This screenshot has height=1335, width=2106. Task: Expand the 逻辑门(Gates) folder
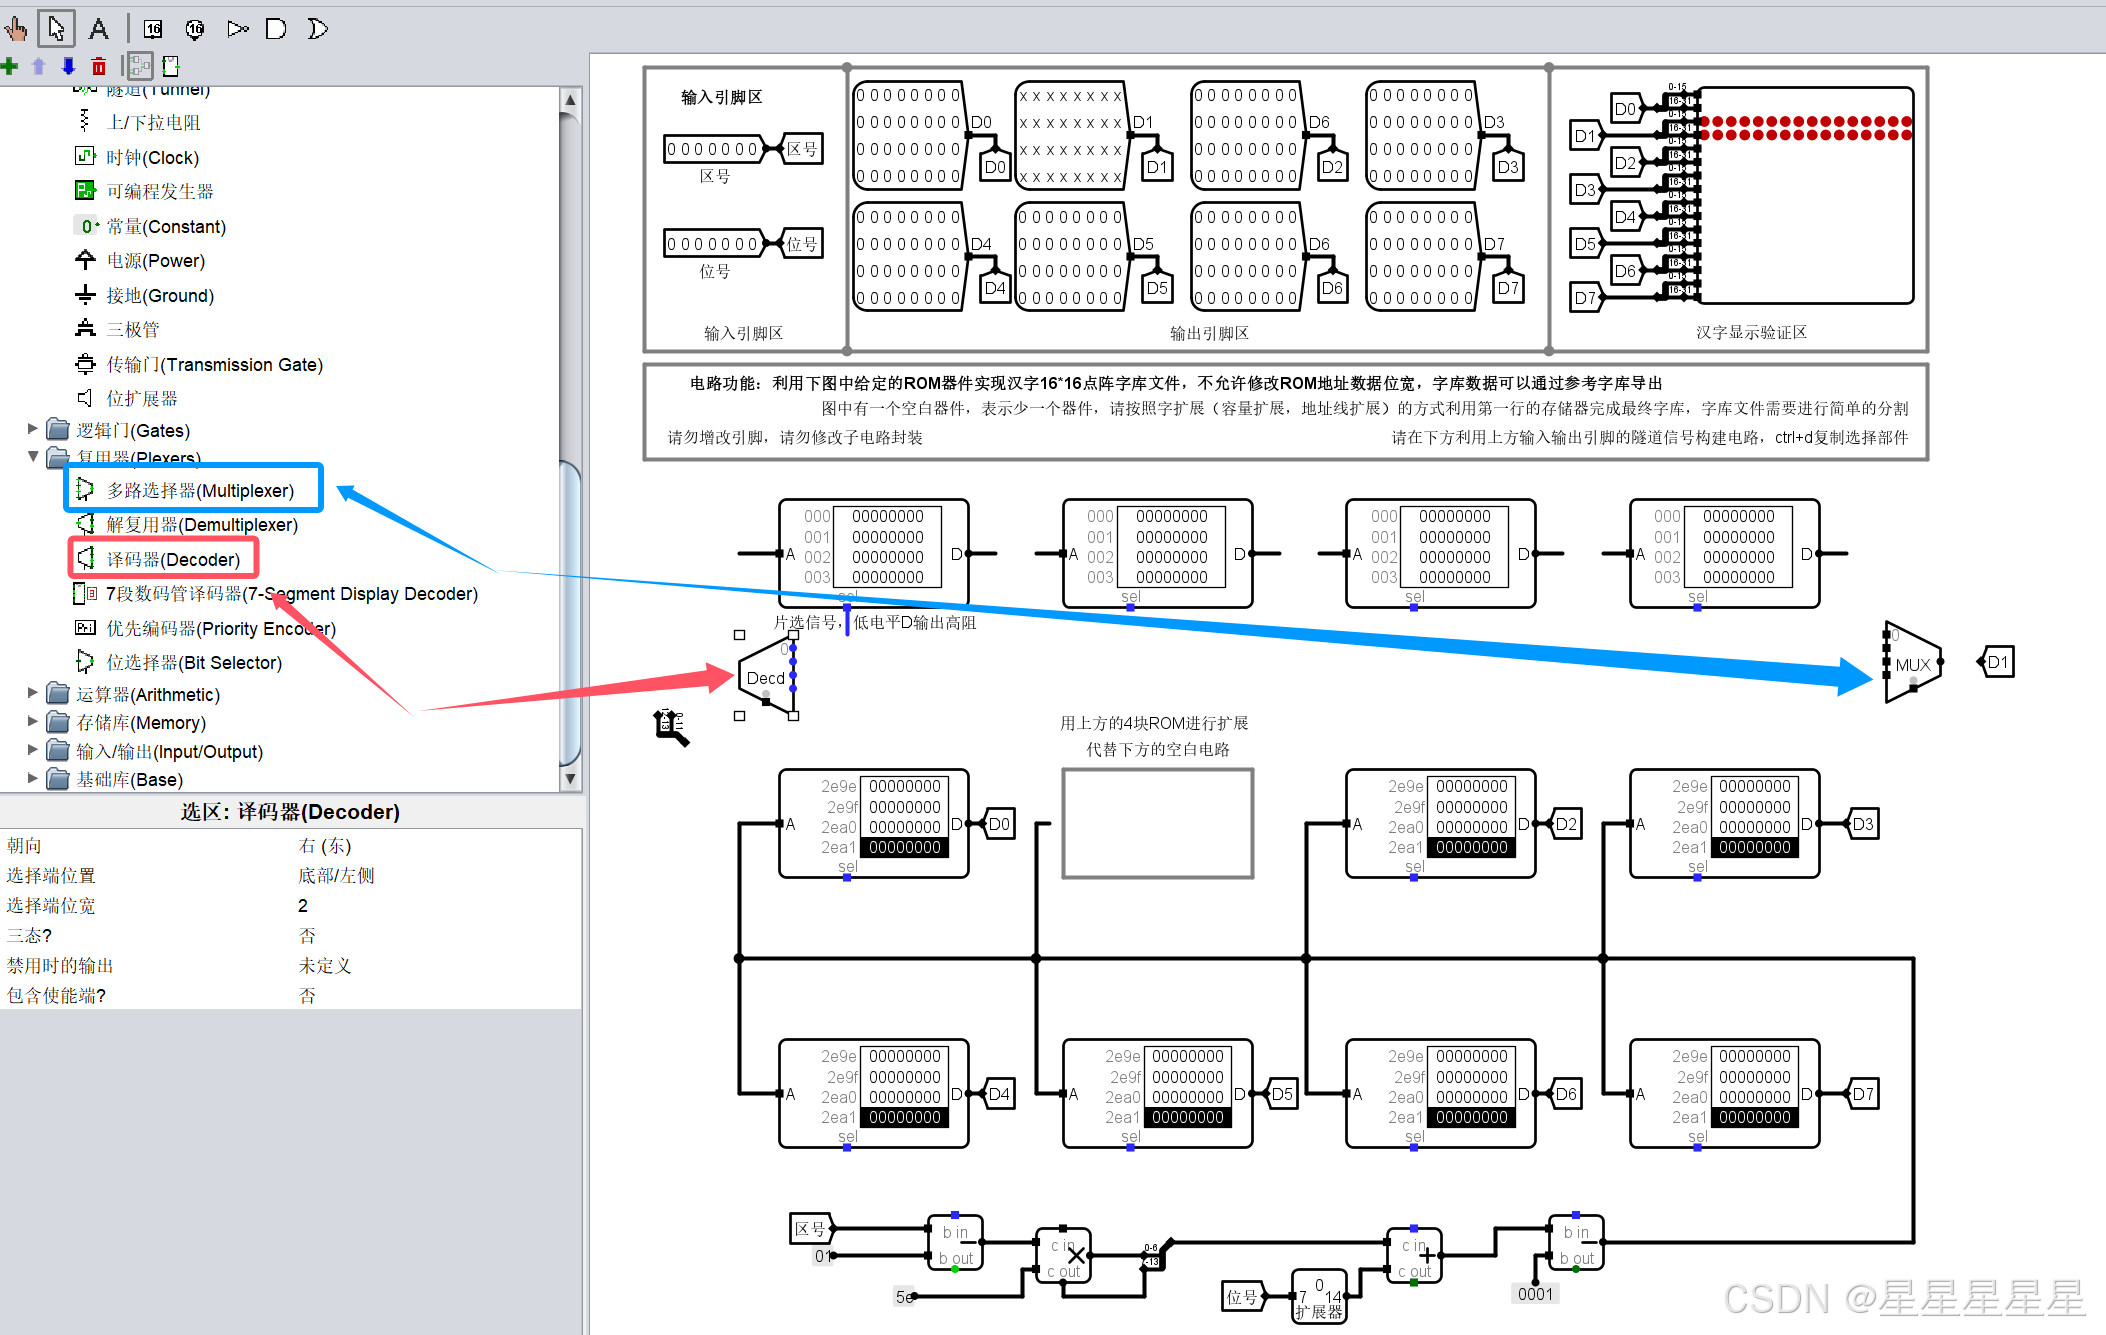[33, 429]
